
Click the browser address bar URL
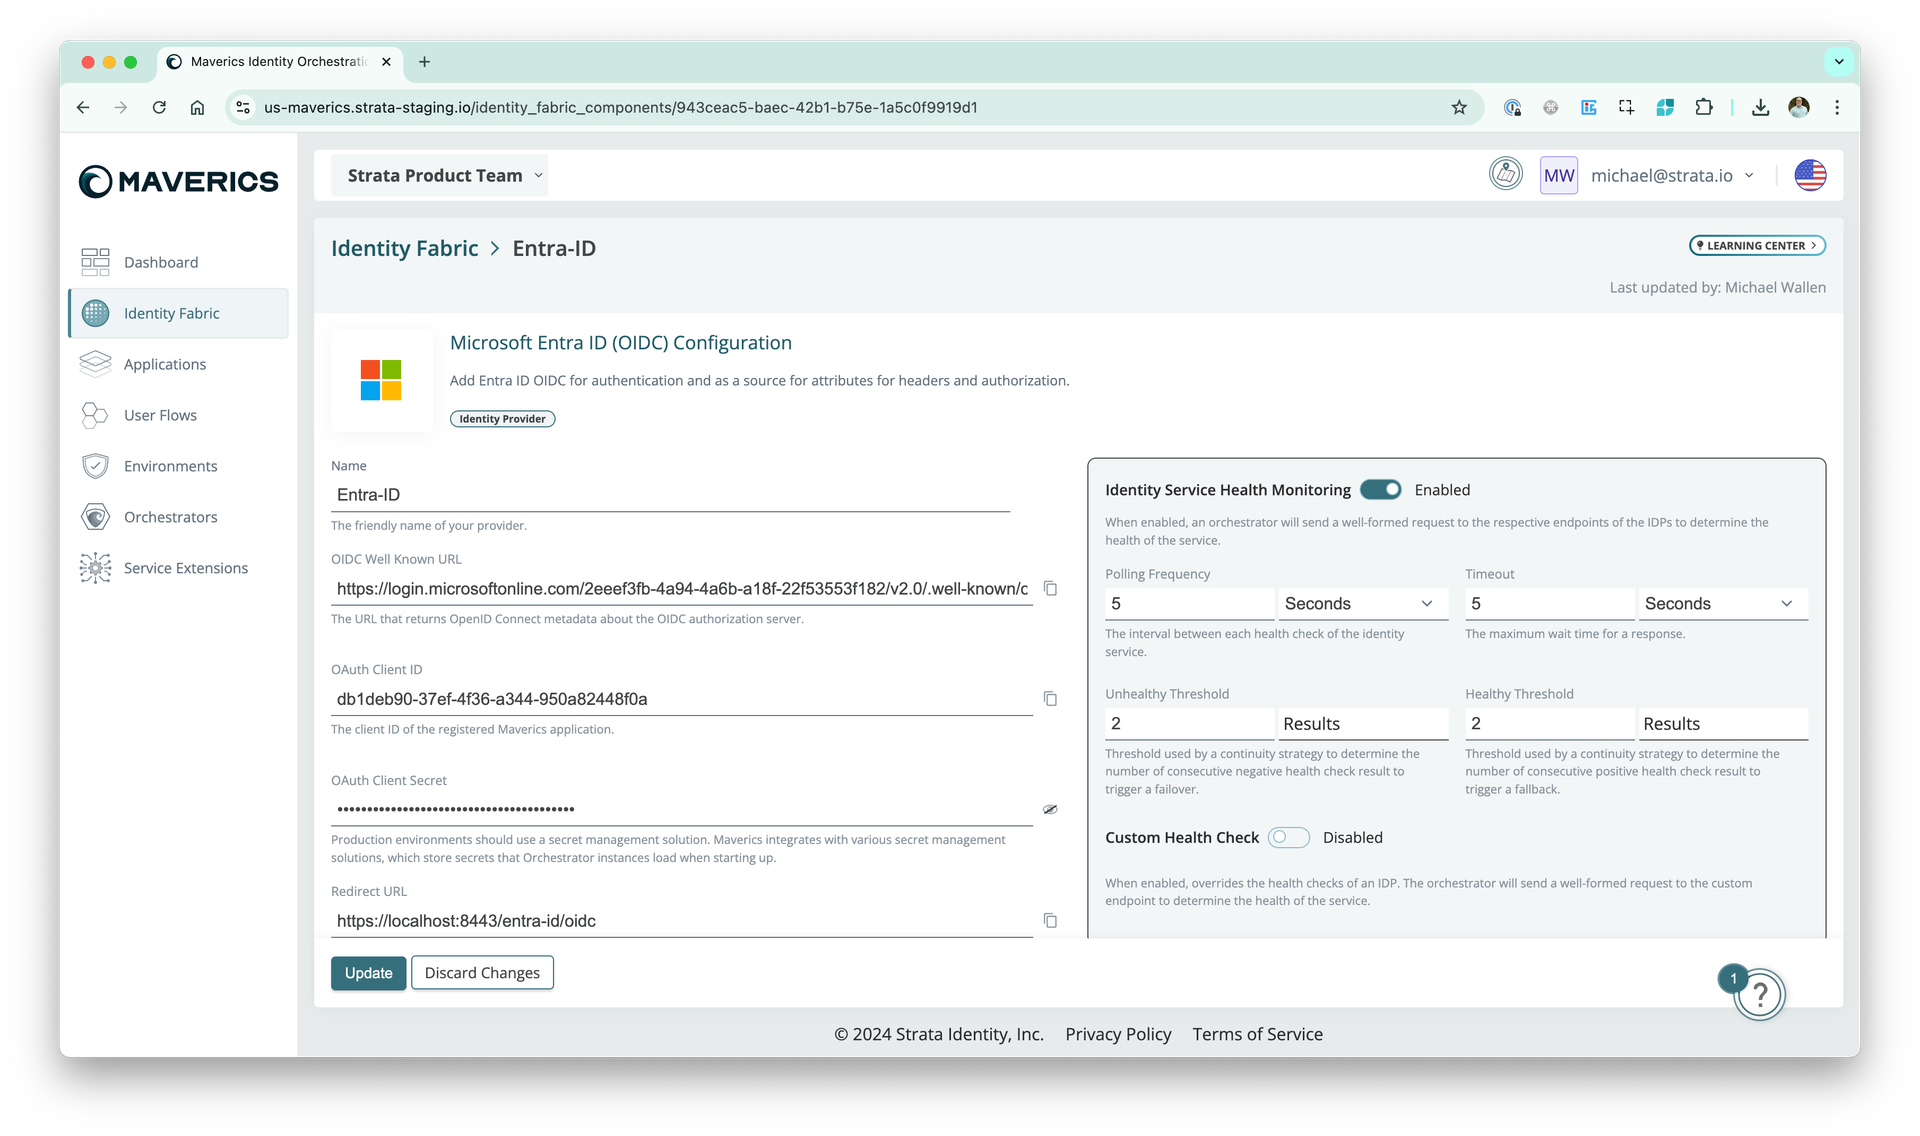[620, 107]
